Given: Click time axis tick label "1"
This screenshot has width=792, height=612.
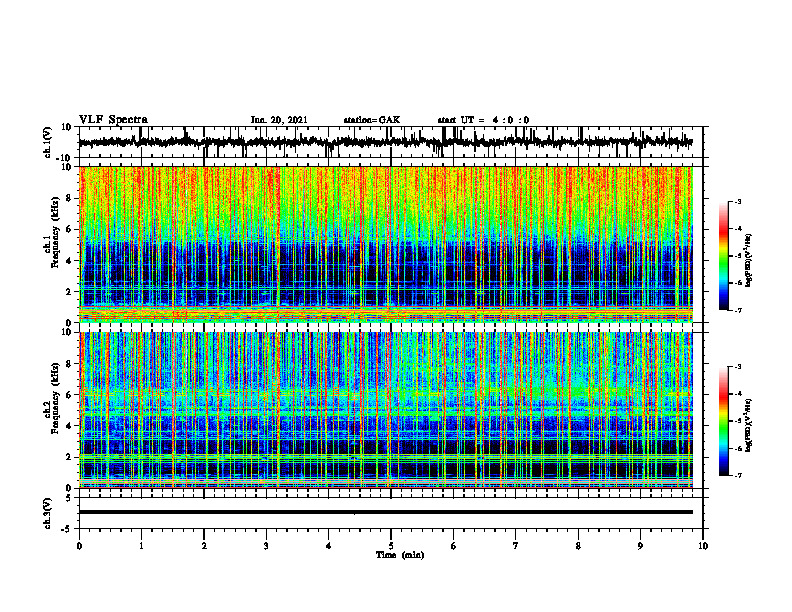Looking at the screenshot, I should (141, 546).
